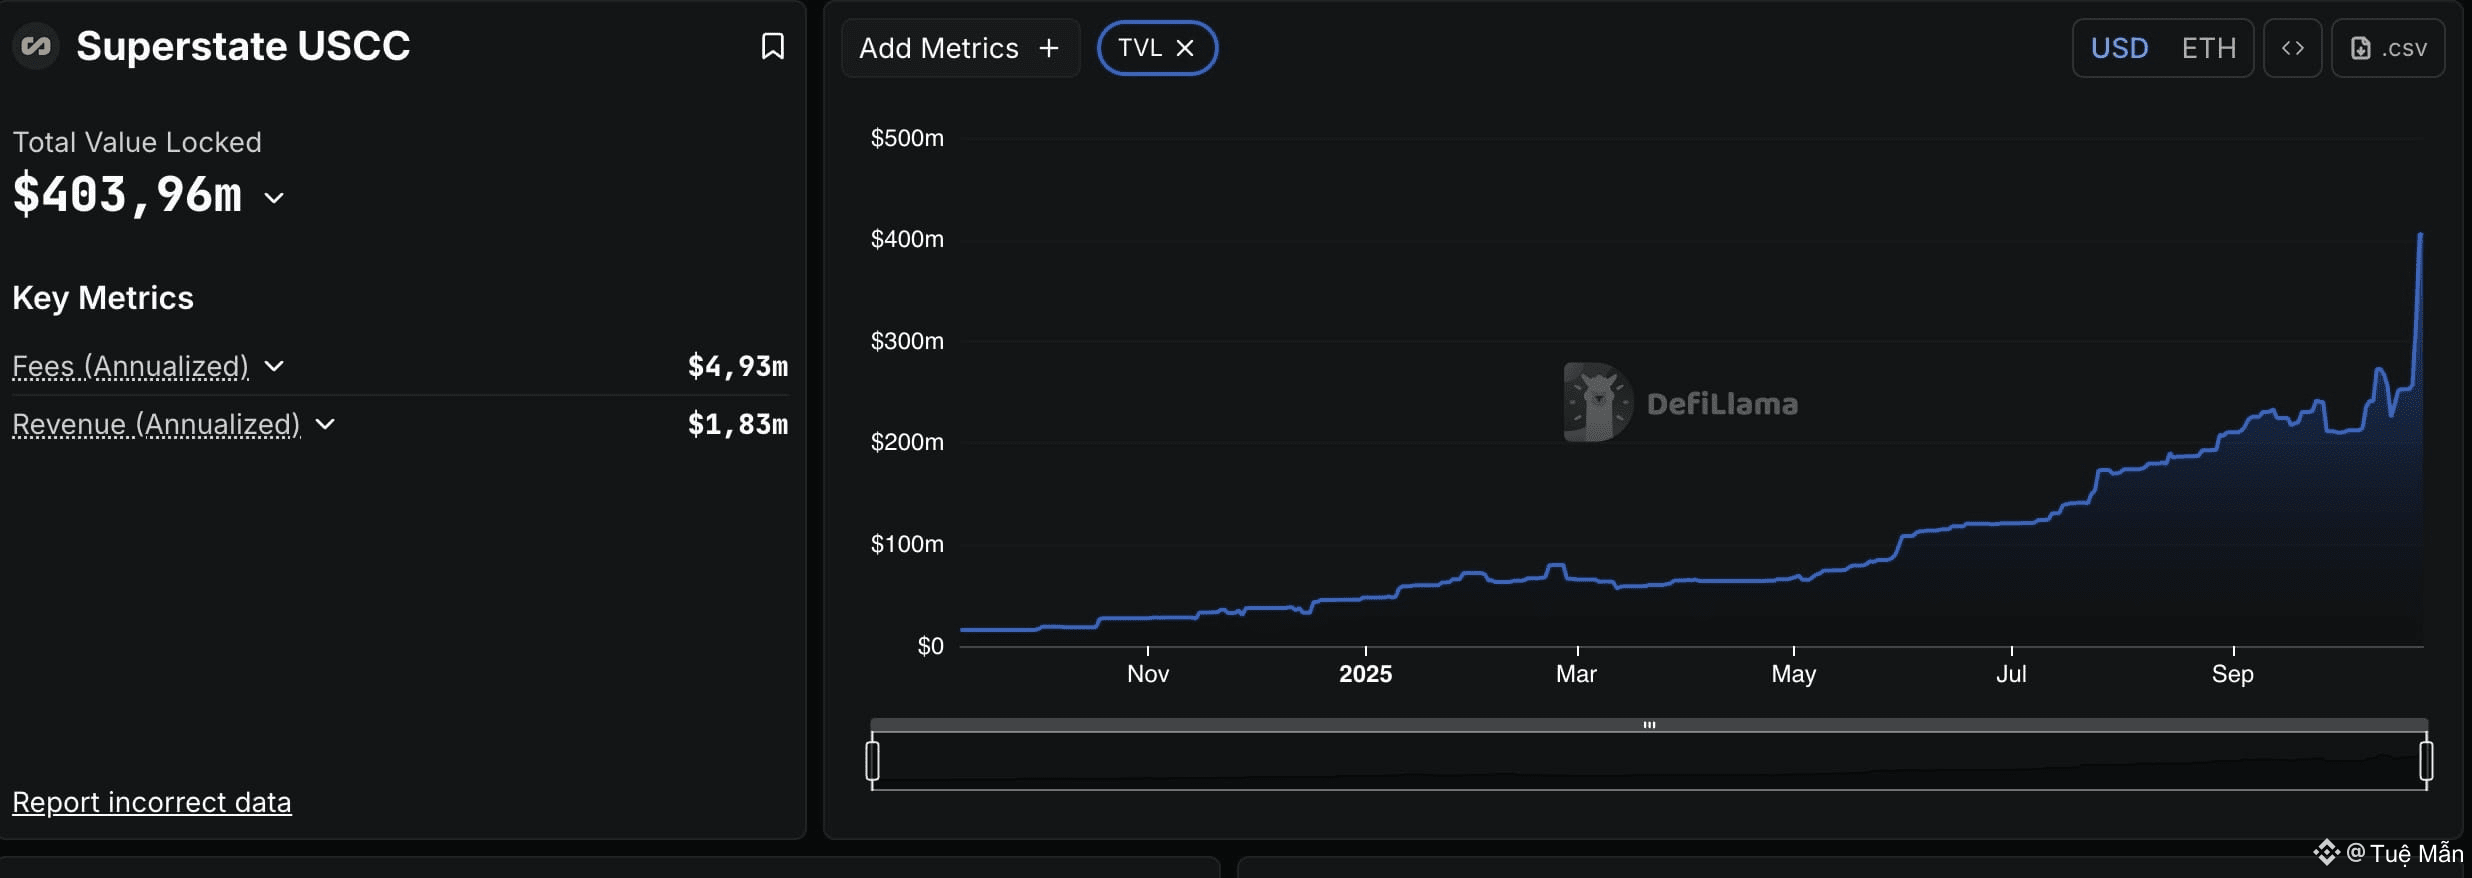Image resolution: width=2472 pixels, height=878 pixels.
Task: Click the DefiLlama watermark logo
Action: [1597, 402]
